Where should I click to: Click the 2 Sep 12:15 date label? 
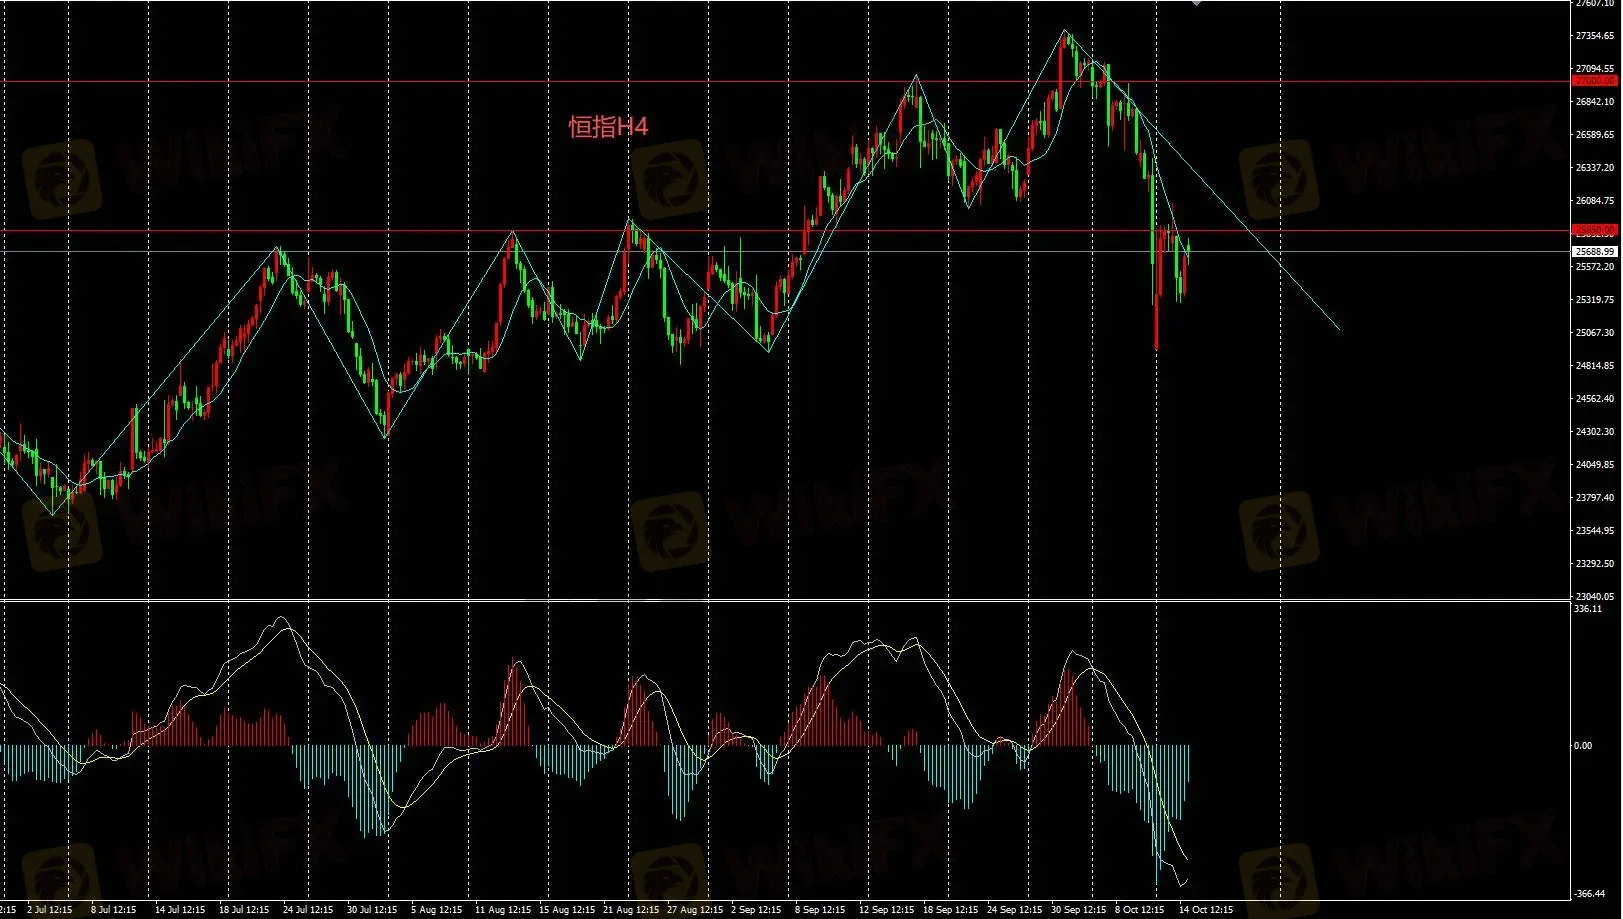pos(756,910)
